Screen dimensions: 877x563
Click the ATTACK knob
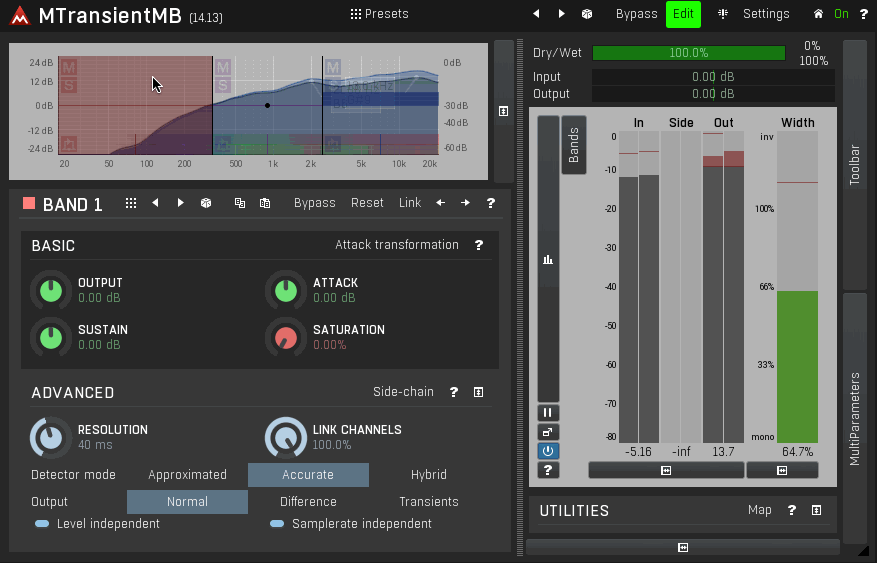click(x=286, y=290)
